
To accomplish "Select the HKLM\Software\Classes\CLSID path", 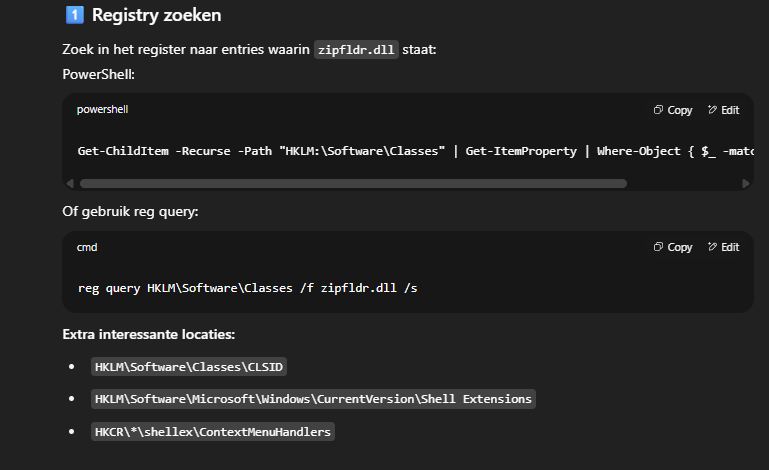I will tap(189, 367).
